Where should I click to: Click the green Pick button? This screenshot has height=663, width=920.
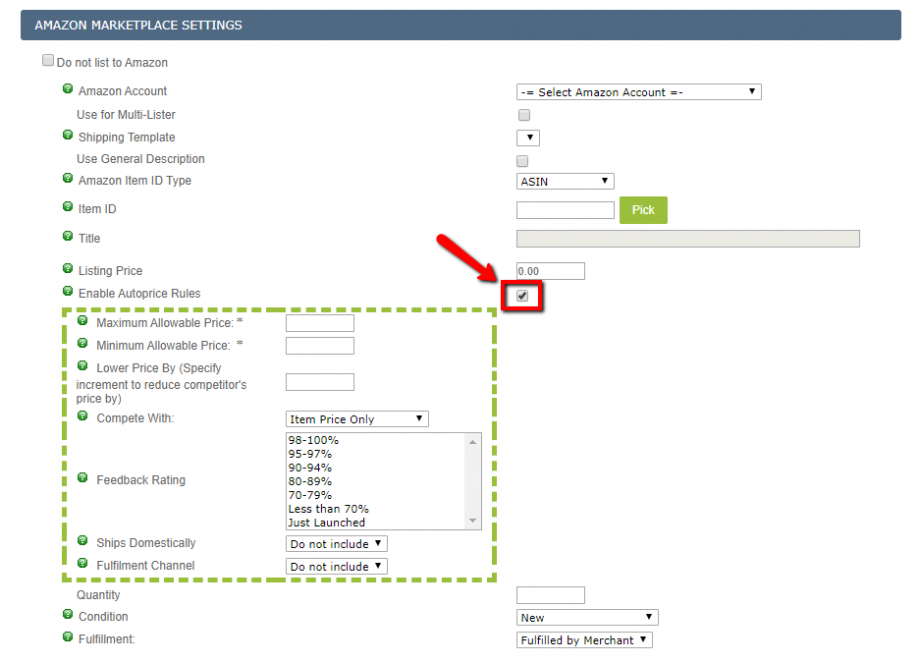click(x=643, y=210)
